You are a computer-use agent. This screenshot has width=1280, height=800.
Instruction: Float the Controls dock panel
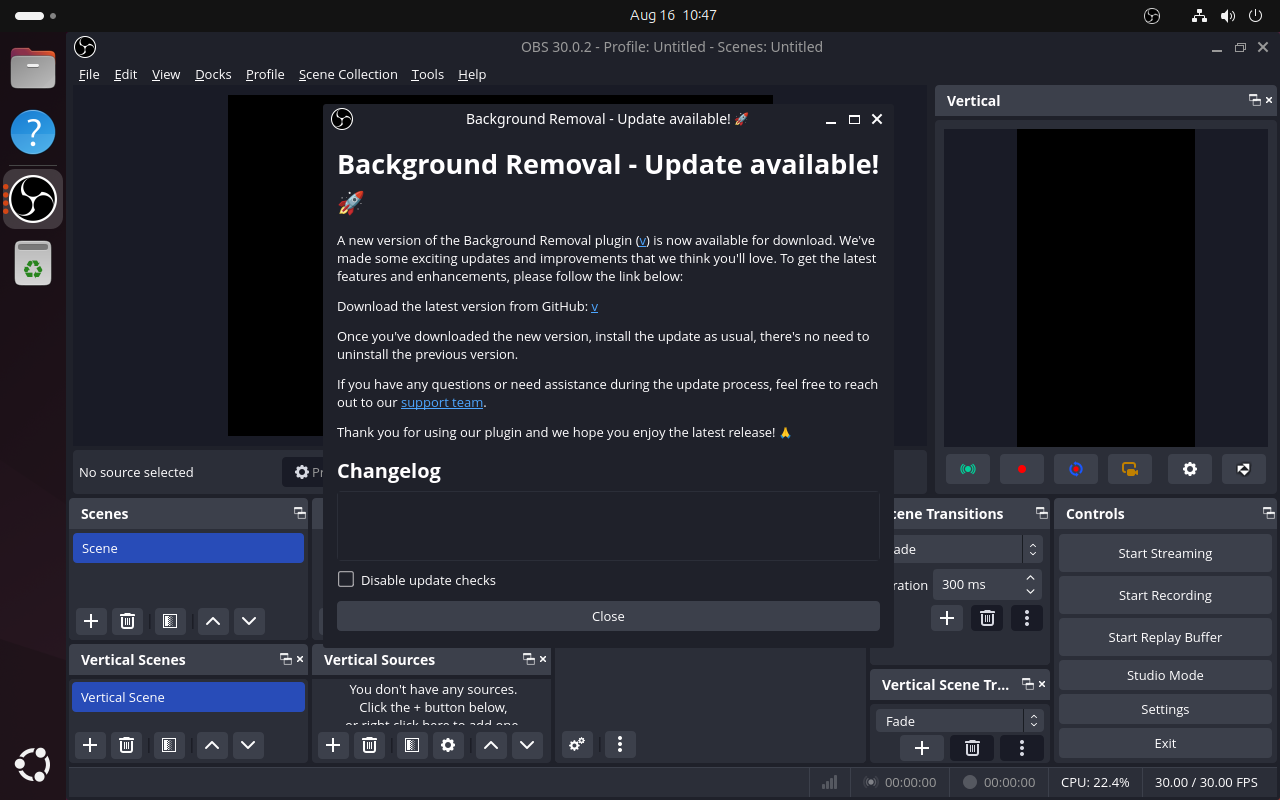click(1269, 513)
